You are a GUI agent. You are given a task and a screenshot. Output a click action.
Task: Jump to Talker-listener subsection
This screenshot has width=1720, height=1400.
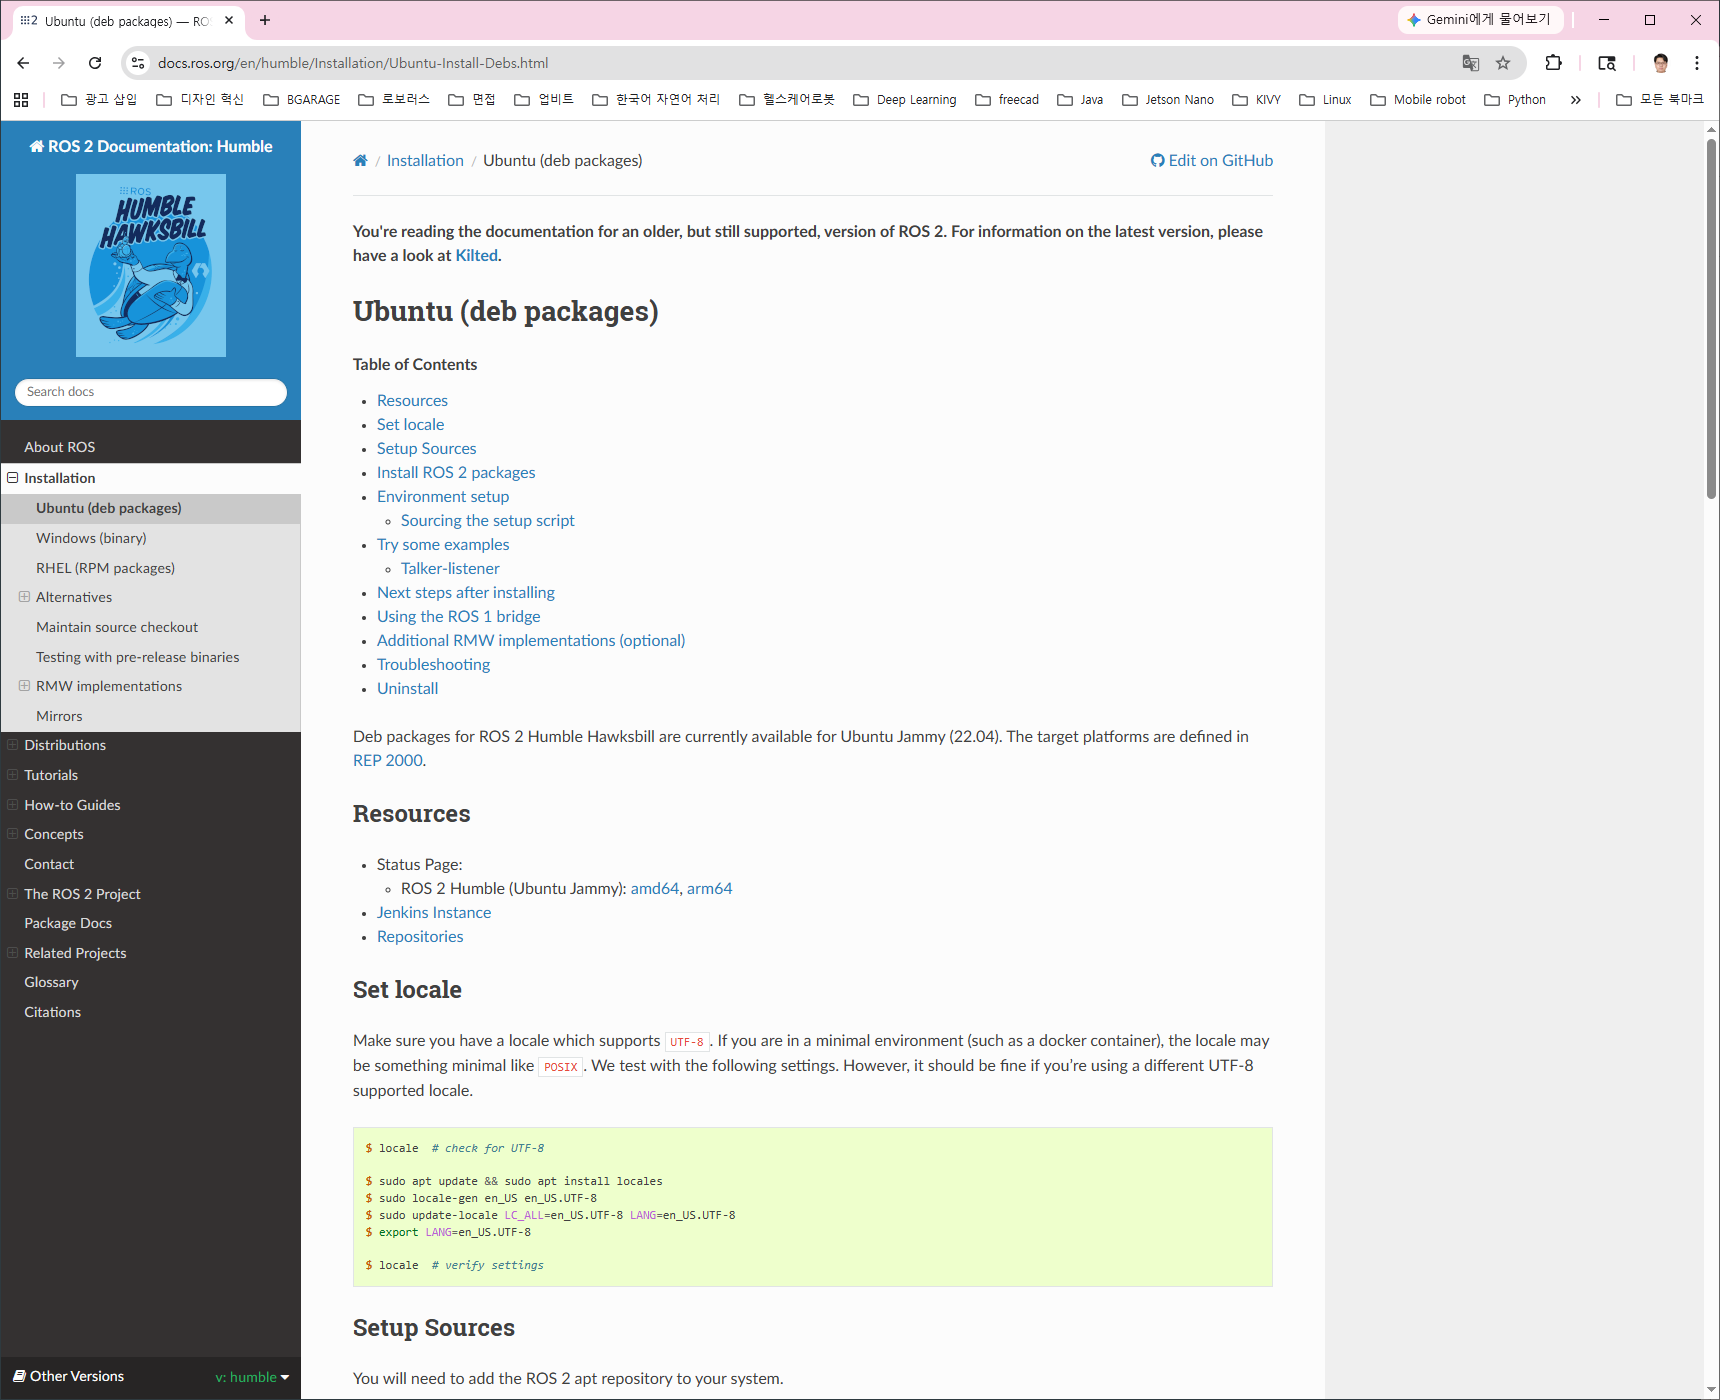click(450, 569)
